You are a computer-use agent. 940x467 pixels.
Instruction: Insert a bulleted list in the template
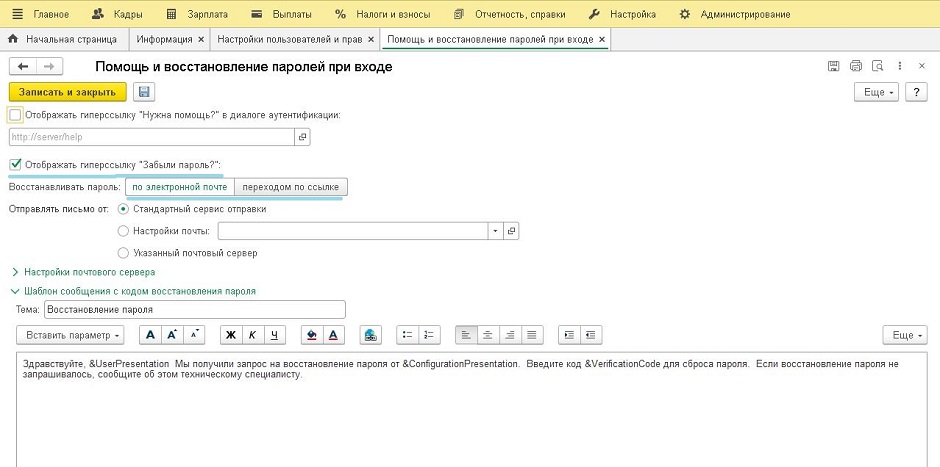click(x=406, y=335)
